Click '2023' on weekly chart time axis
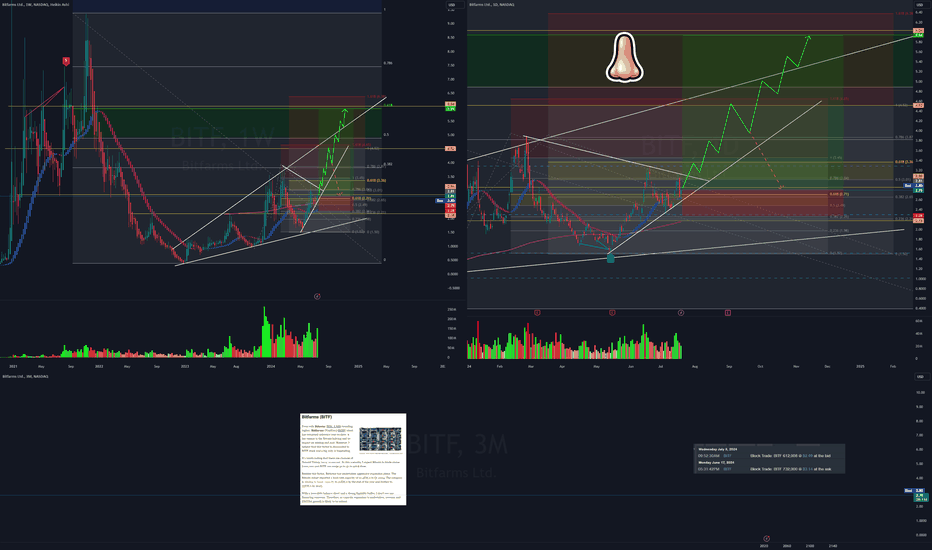The width and height of the screenshot is (932, 550). 185,366
